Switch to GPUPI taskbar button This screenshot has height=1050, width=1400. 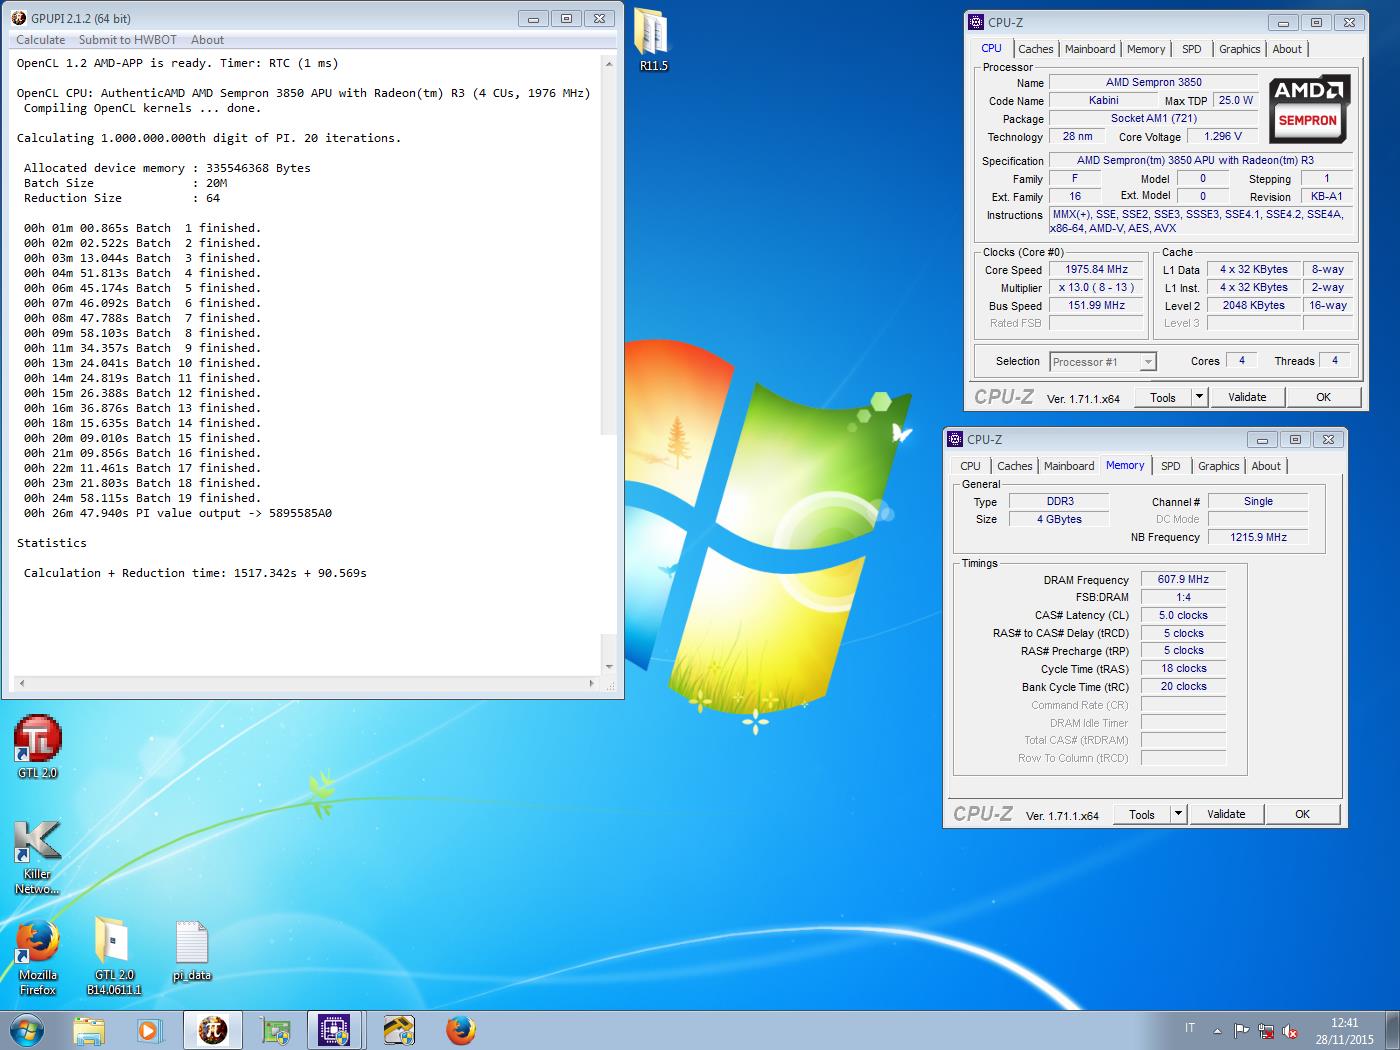tap(212, 1030)
